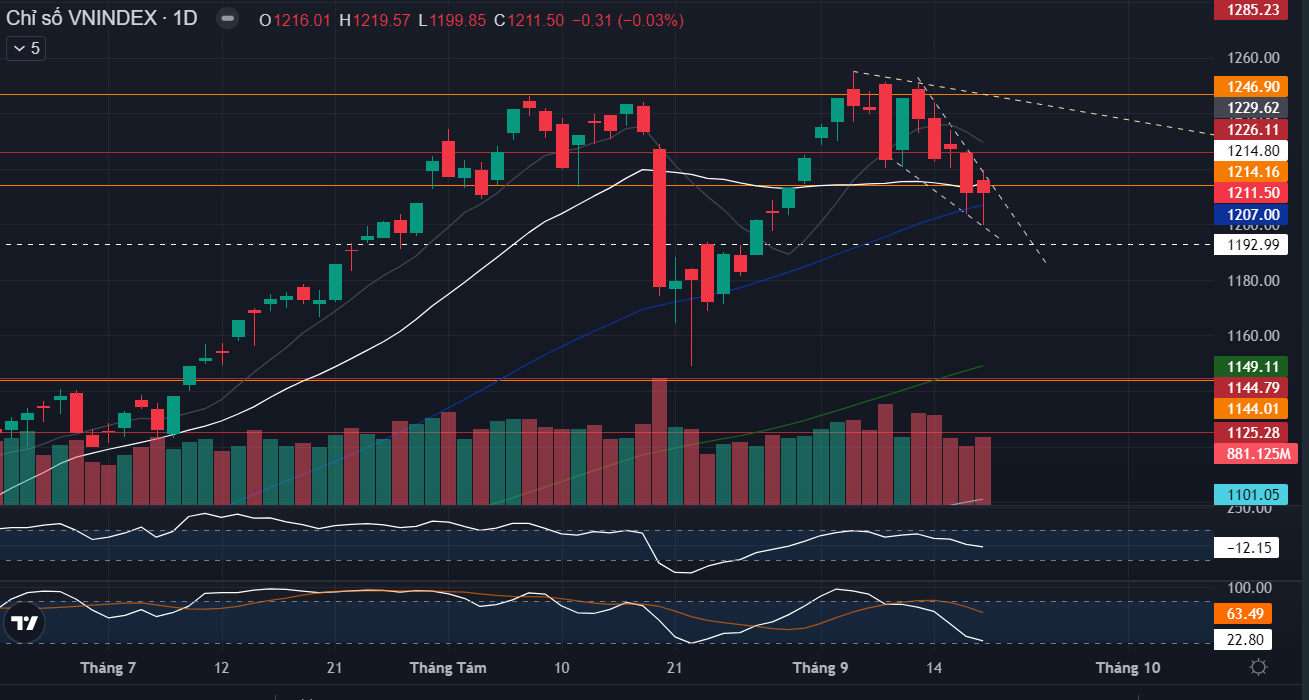Select the high value H1219.57

(x=375, y=20)
